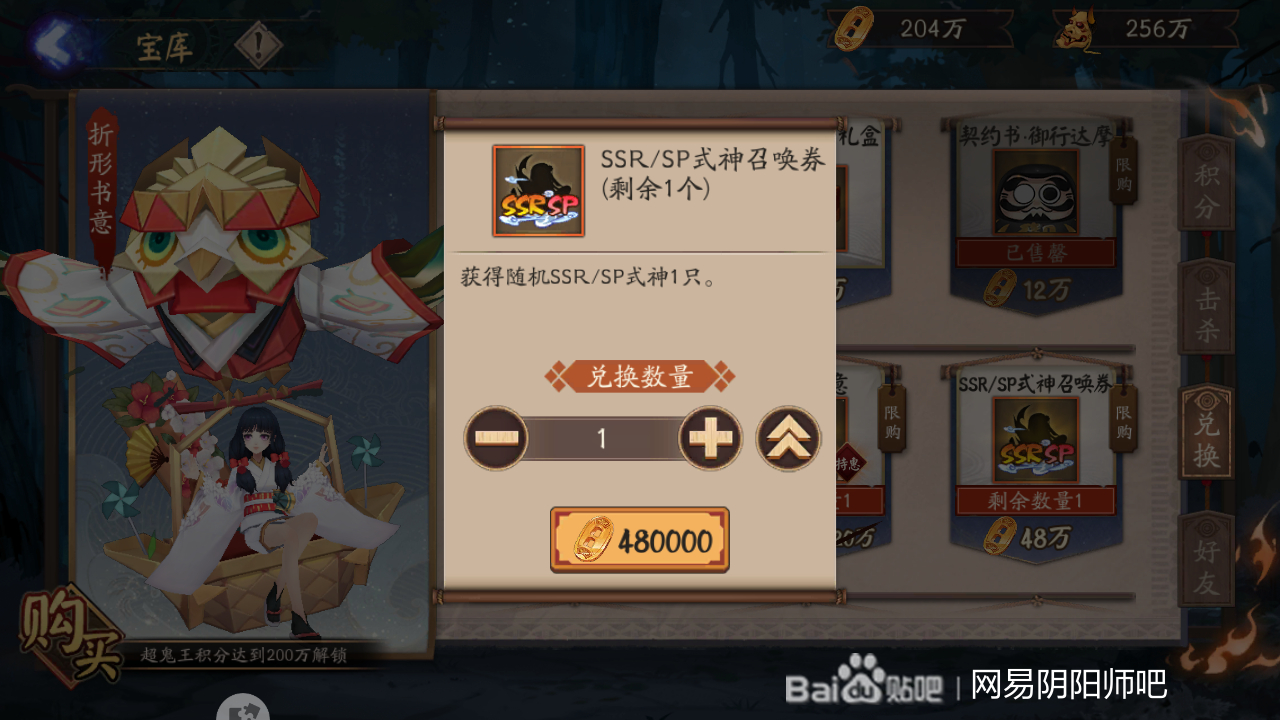Confirm purchase for 480000 coins

640,540
